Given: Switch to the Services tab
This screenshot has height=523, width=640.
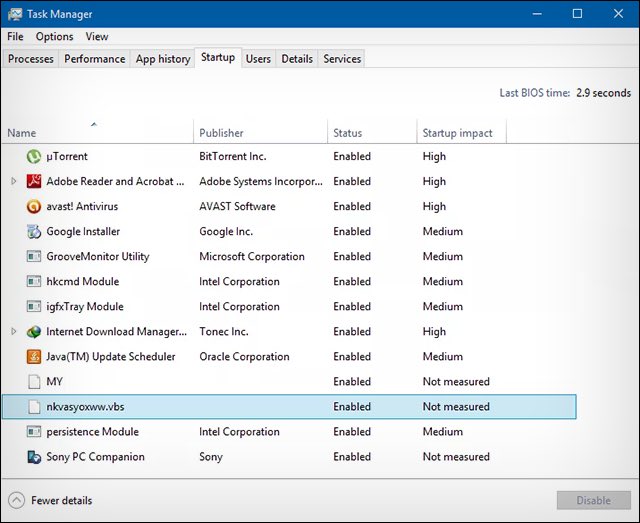Looking at the screenshot, I should pyautogui.click(x=342, y=59).
